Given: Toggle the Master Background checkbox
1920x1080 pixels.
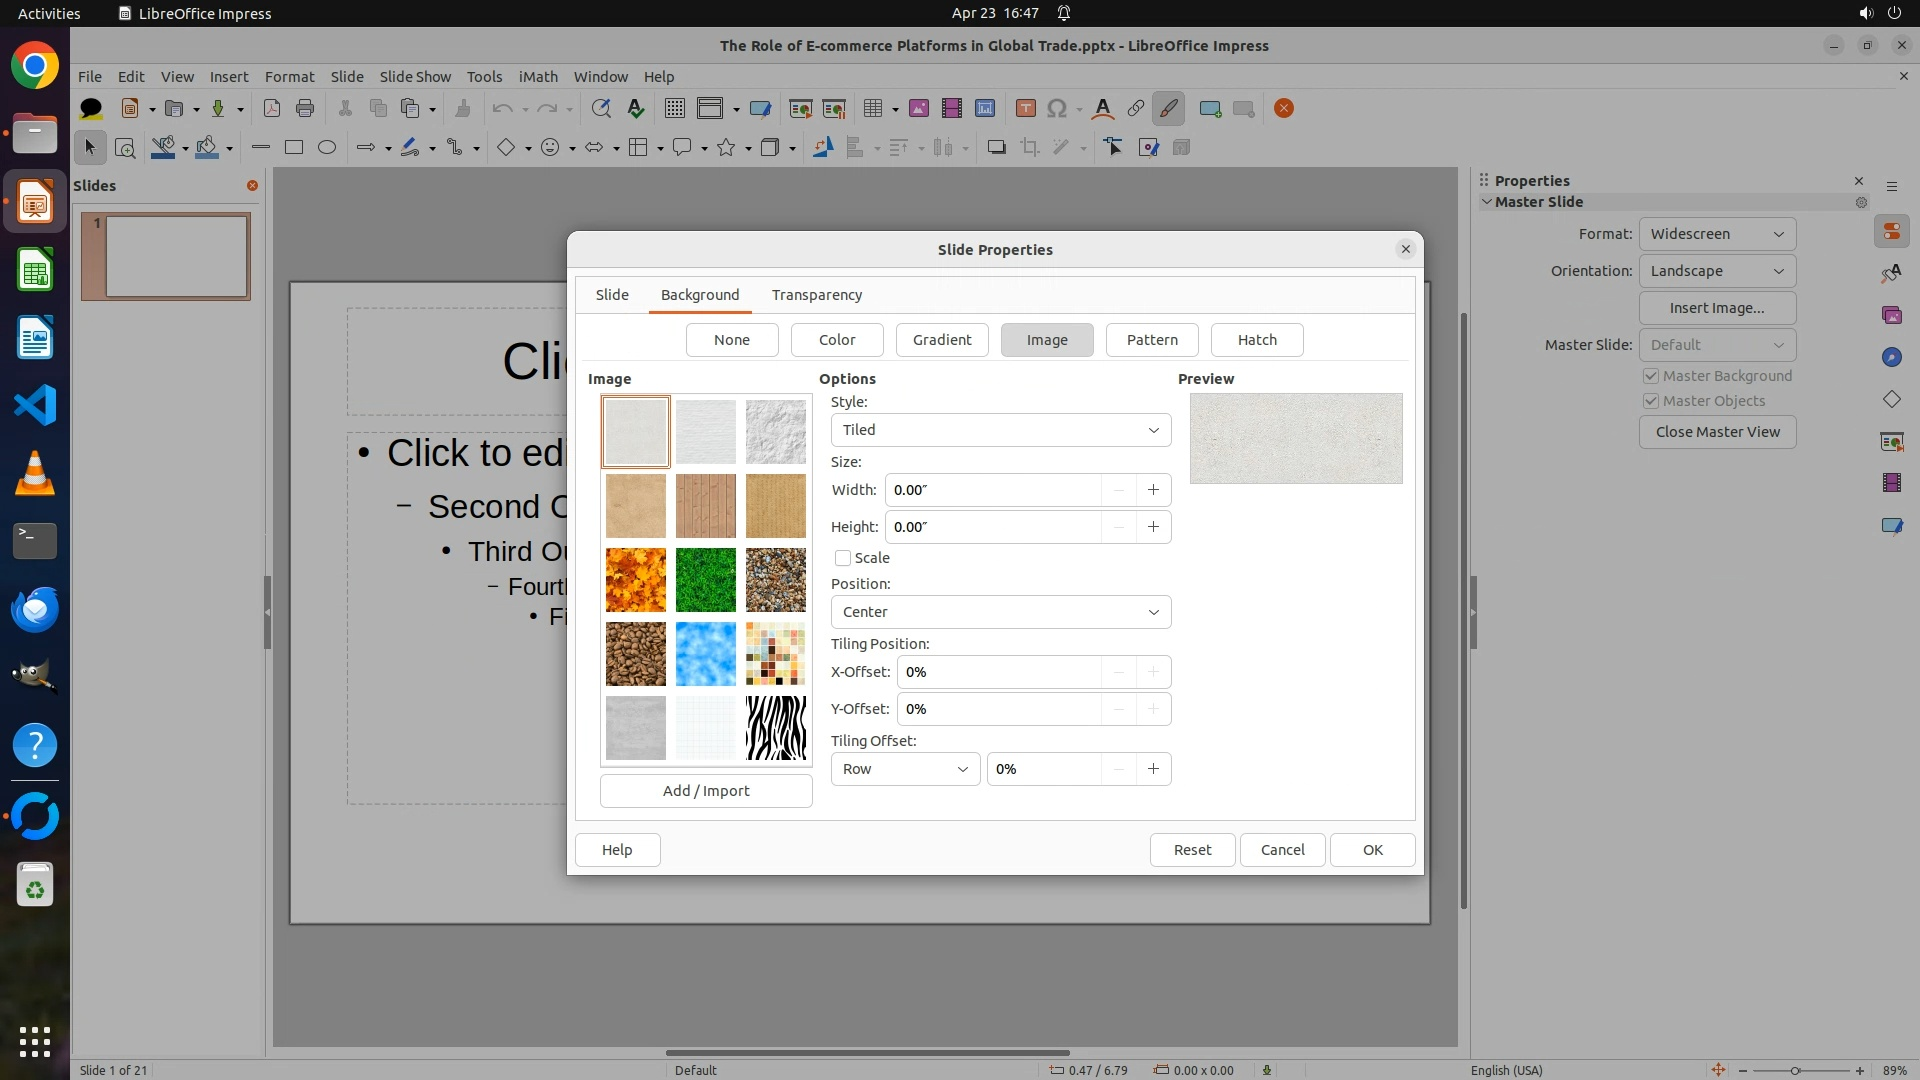Looking at the screenshot, I should pos(1651,376).
